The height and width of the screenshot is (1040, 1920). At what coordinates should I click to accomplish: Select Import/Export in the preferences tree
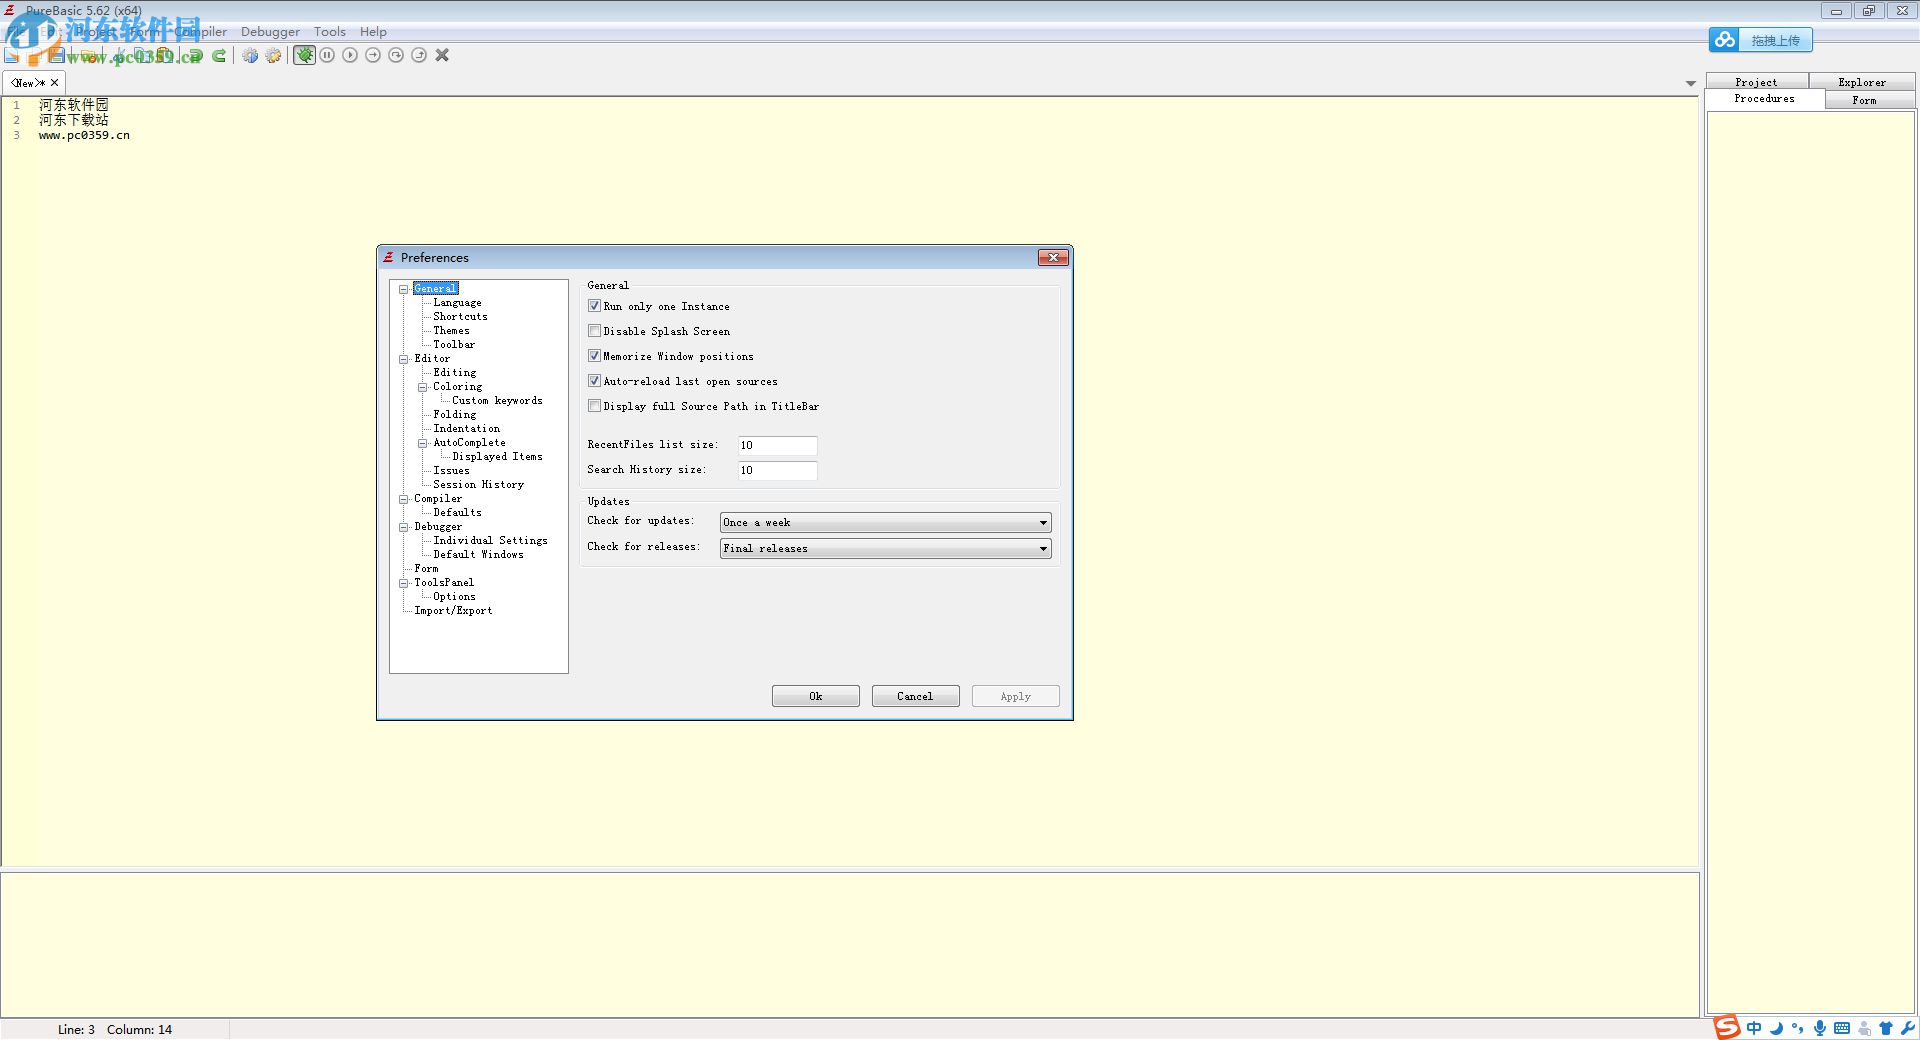tap(453, 611)
